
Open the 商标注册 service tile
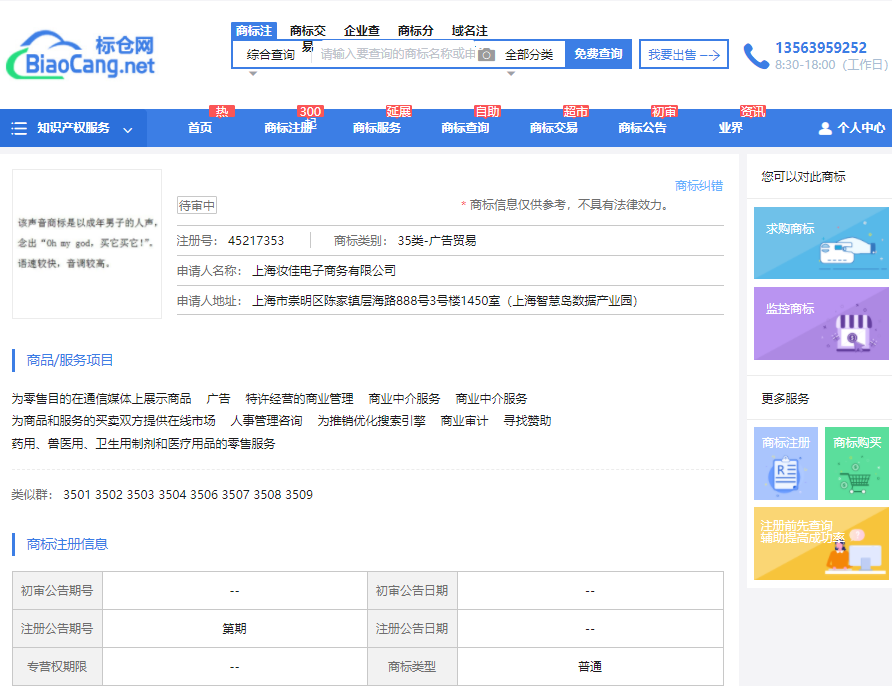(x=786, y=464)
